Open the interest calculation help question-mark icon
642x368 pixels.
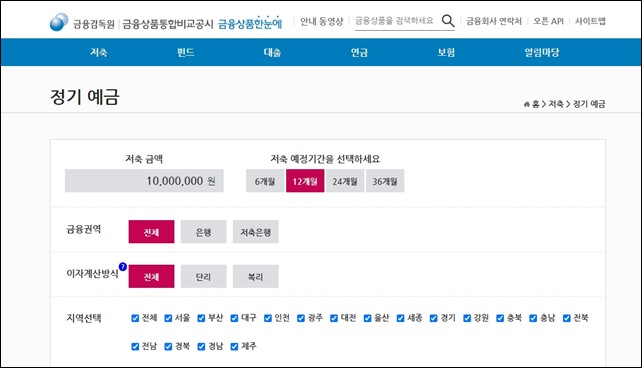point(122,267)
